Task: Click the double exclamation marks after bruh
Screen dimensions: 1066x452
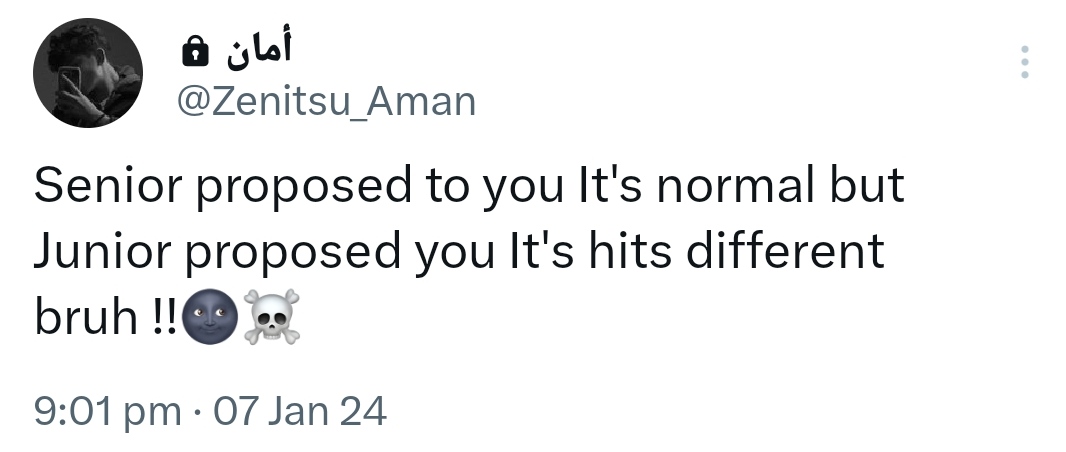Action: point(165,318)
